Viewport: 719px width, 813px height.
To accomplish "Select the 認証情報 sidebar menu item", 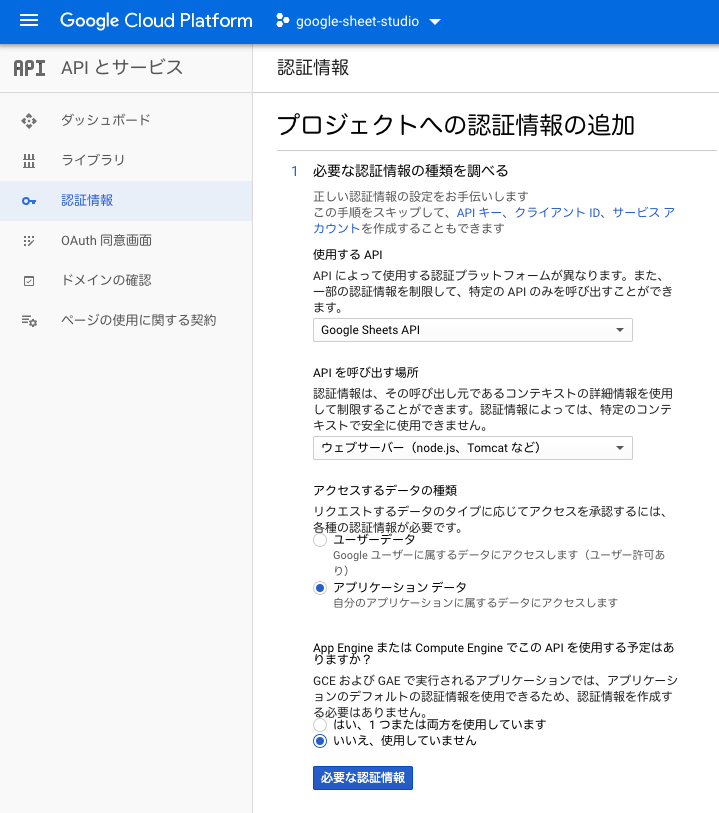I will [126, 201].
